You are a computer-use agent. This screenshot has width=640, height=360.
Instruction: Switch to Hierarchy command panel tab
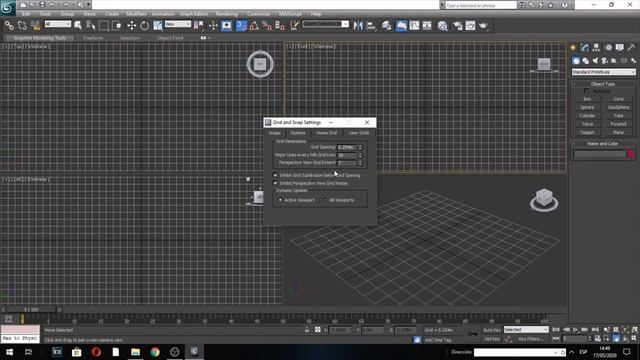(x=596, y=47)
